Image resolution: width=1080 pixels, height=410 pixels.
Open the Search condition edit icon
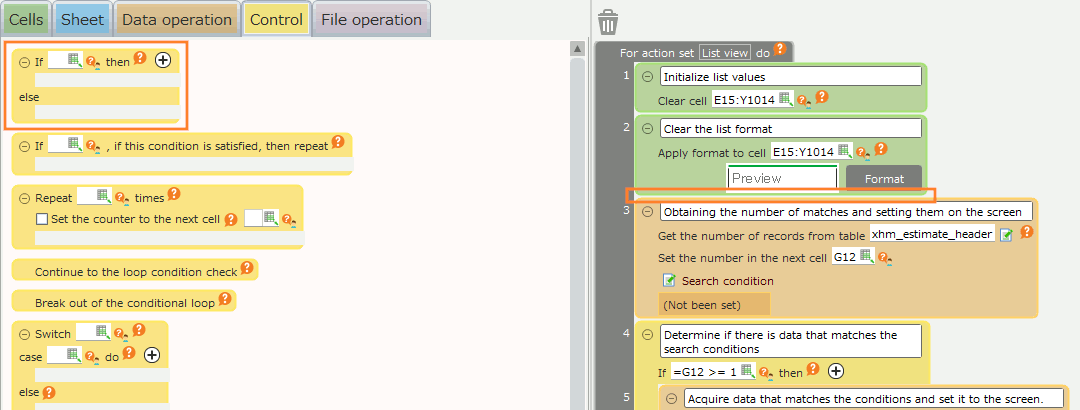coord(669,281)
